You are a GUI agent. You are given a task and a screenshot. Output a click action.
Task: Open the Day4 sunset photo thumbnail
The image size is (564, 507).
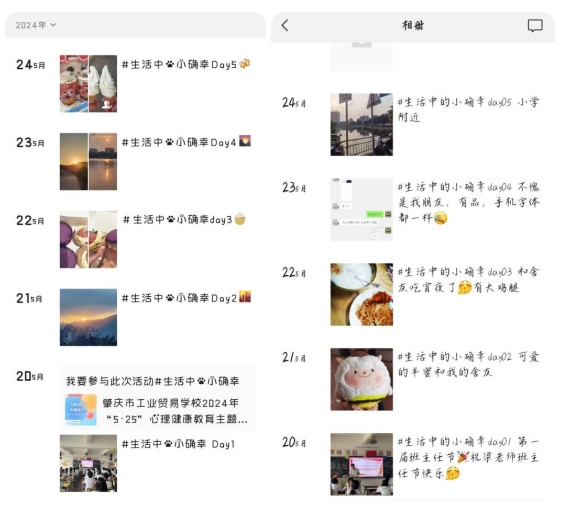(x=88, y=161)
